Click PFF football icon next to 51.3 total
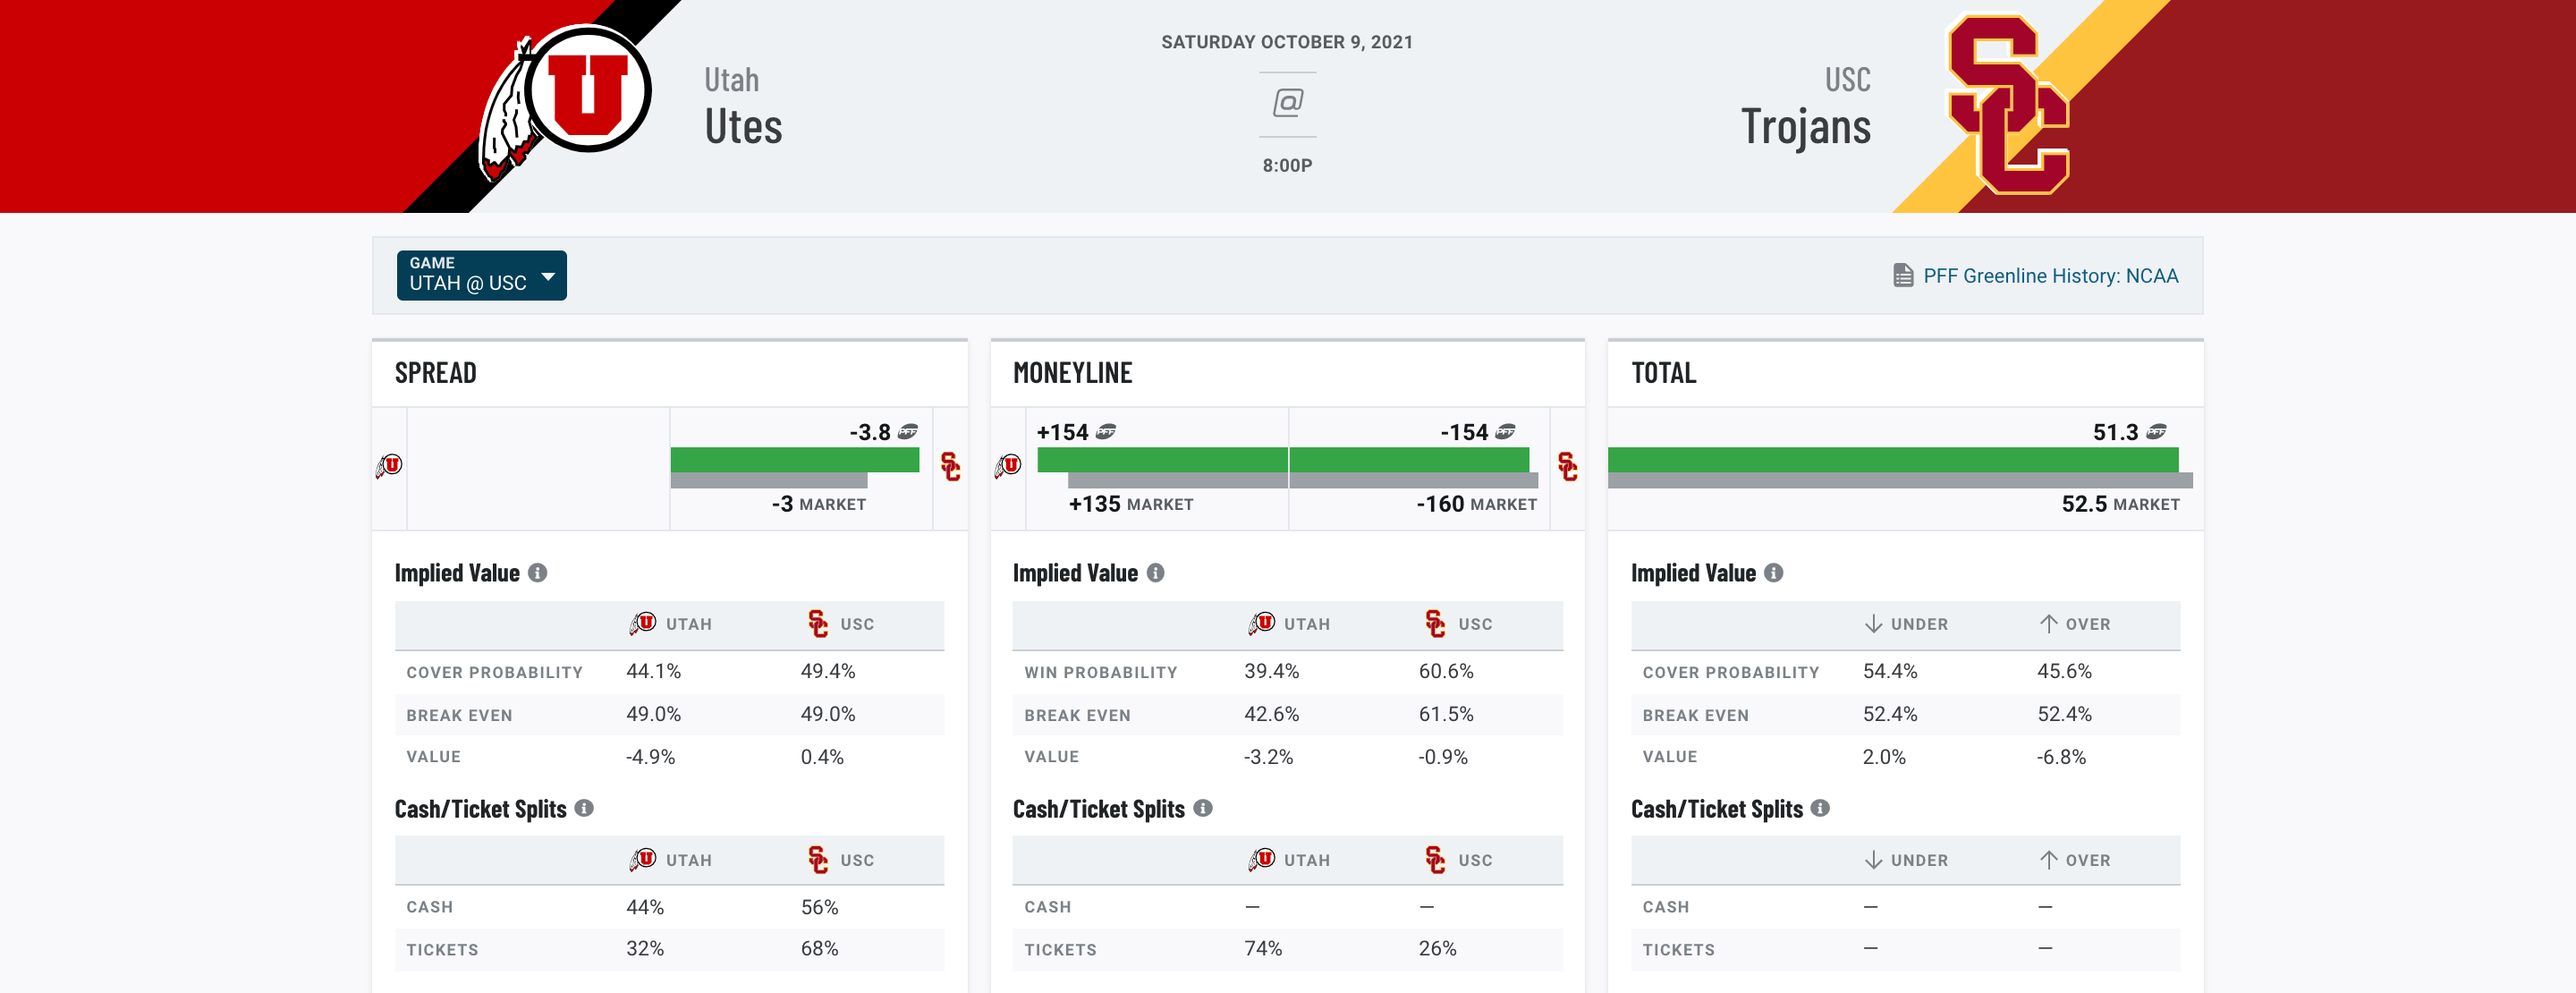The image size is (2576, 993). [2157, 432]
